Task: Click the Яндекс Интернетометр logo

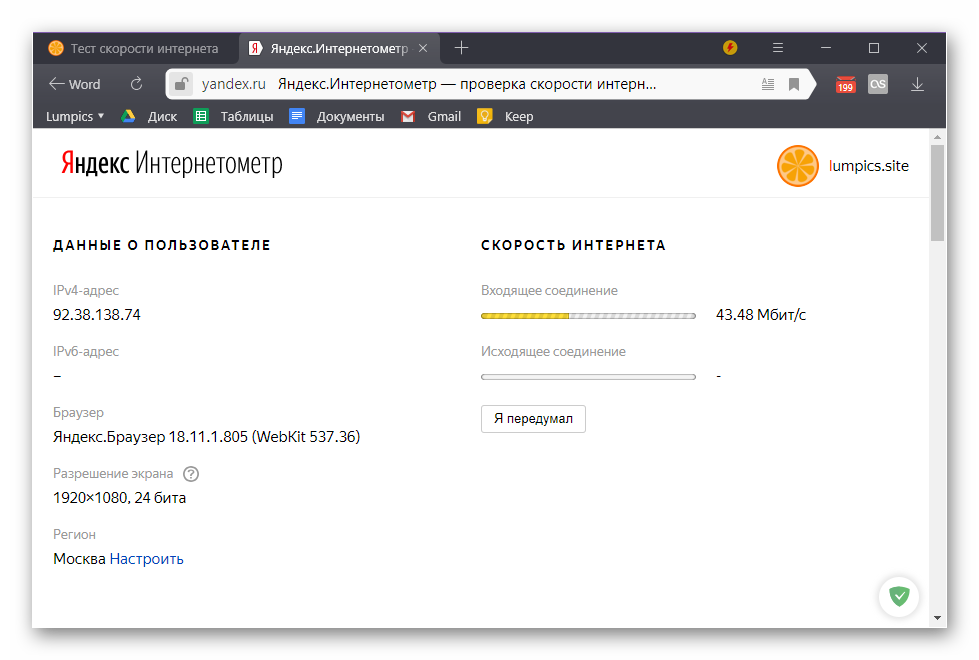Action: click(172, 164)
